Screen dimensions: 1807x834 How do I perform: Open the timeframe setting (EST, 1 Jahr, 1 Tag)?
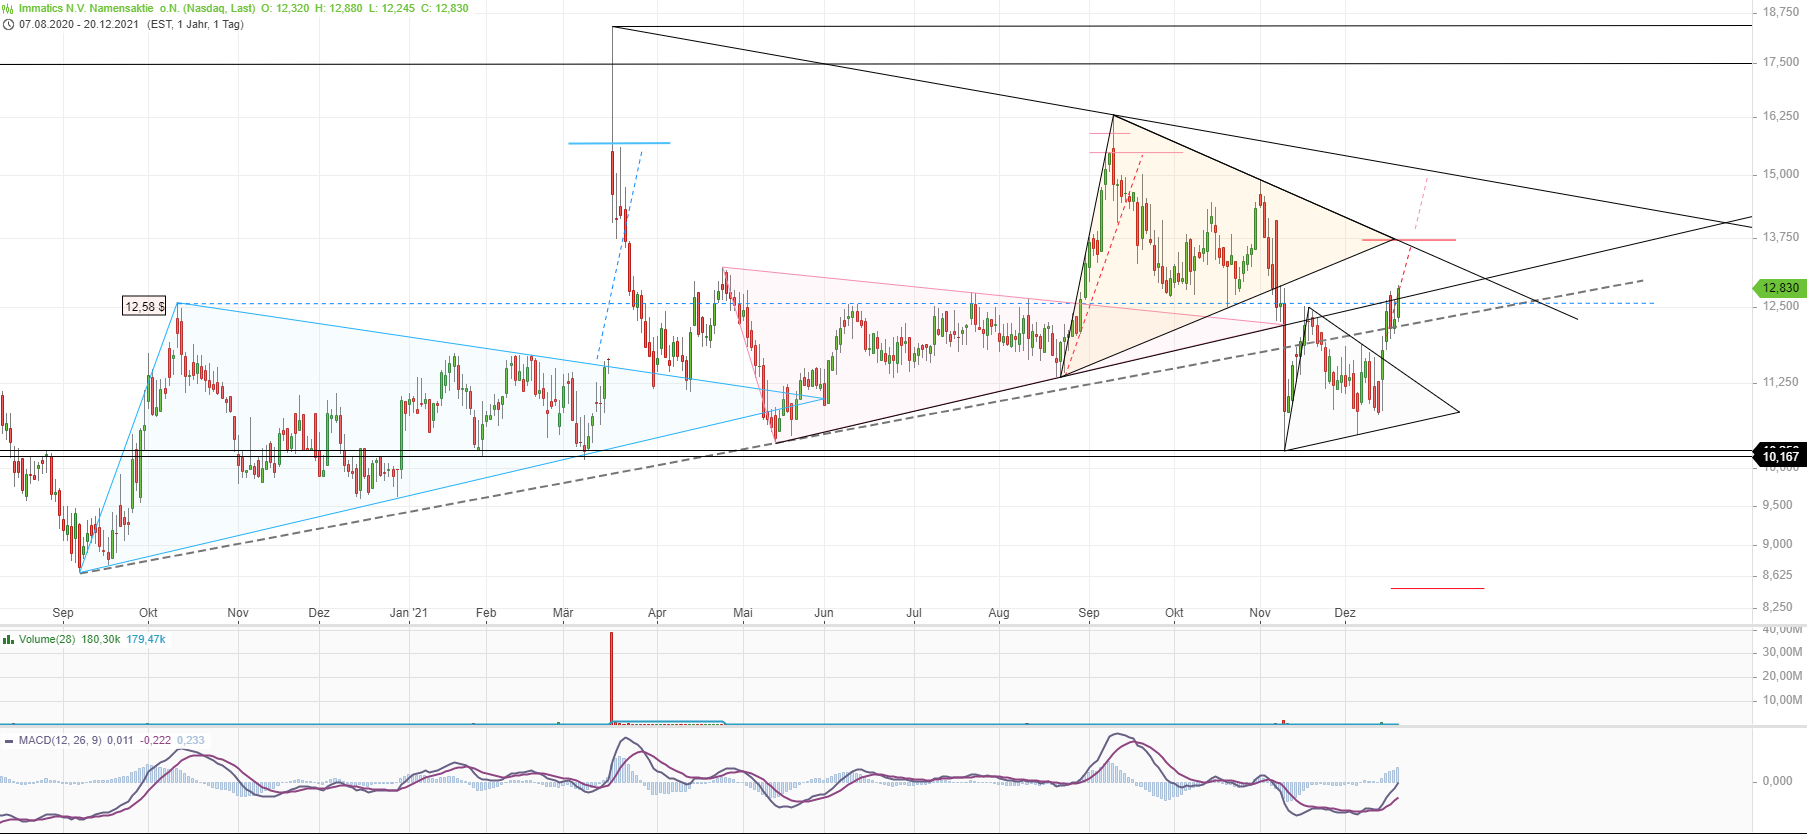pos(195,24)
